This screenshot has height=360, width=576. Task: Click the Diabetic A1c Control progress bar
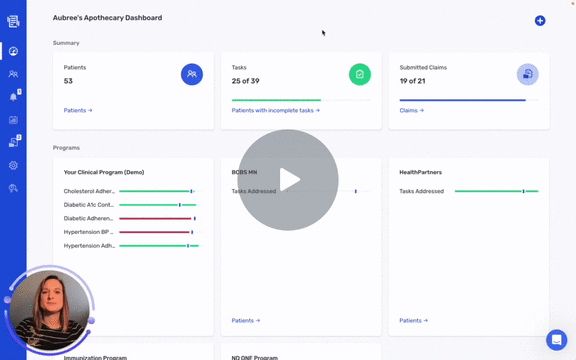(x=161, y=205)
